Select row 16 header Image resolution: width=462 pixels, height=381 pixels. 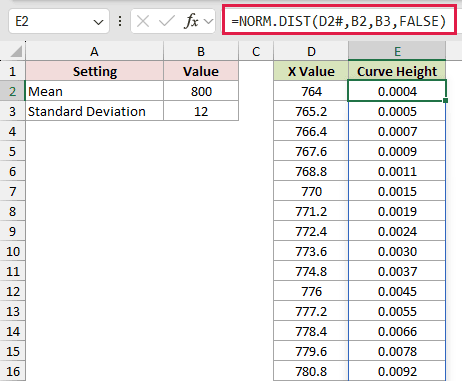[x=13, y=371]
